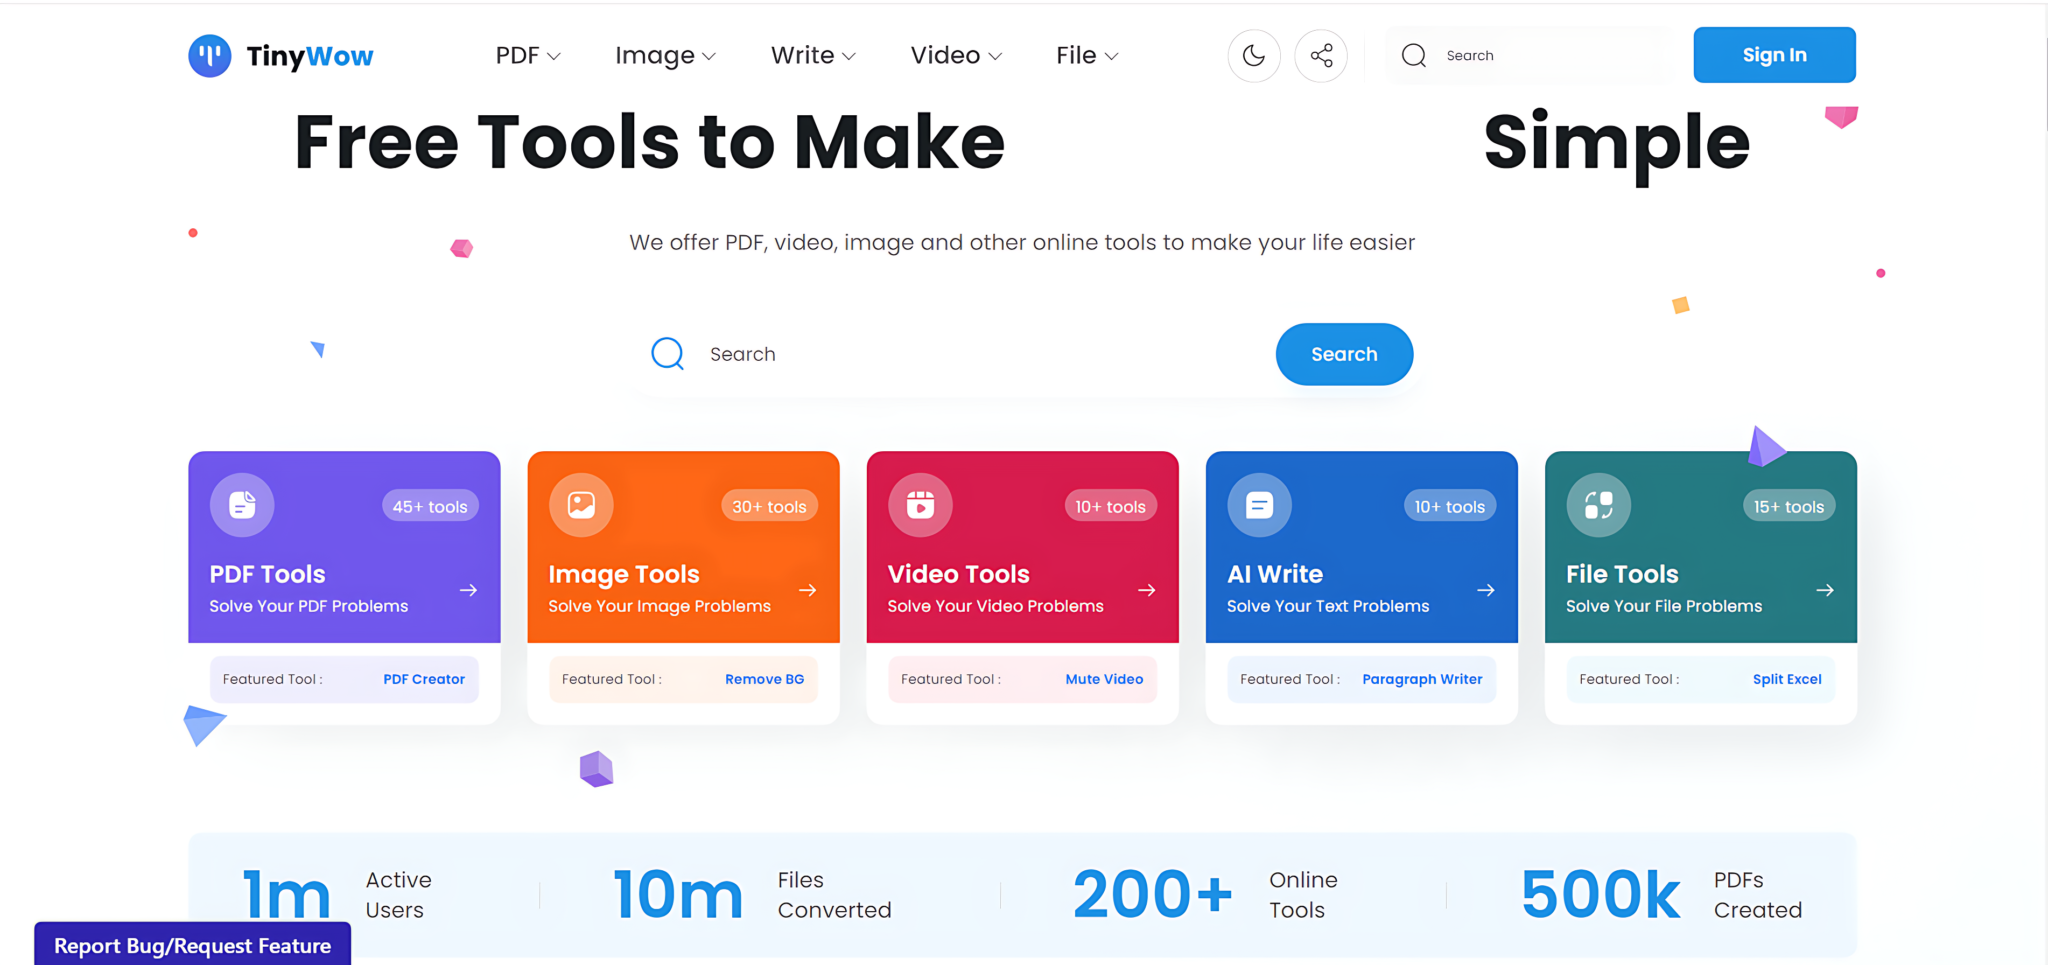
Task: Open the Video menu in navigation
Action: click(955, 56)
